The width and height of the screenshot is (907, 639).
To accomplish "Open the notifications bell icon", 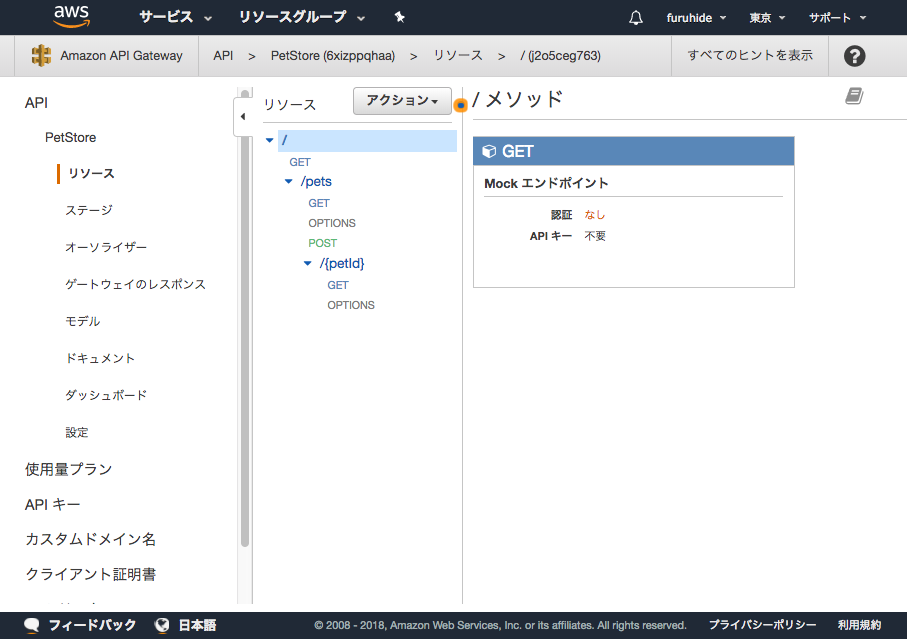I will click(x=635, y=17).
